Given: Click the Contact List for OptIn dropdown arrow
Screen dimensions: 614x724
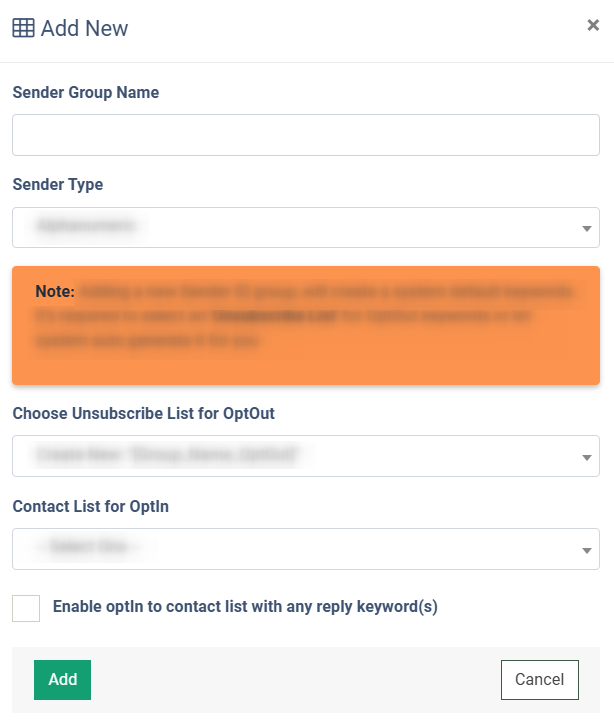Looking at the screenshot, I should tap(586, 550).
